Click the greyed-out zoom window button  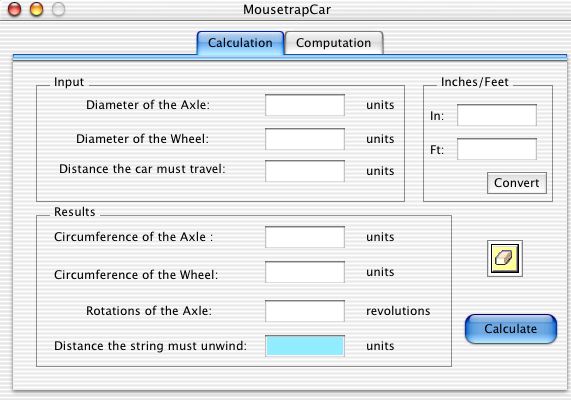(x=58, y=9)
